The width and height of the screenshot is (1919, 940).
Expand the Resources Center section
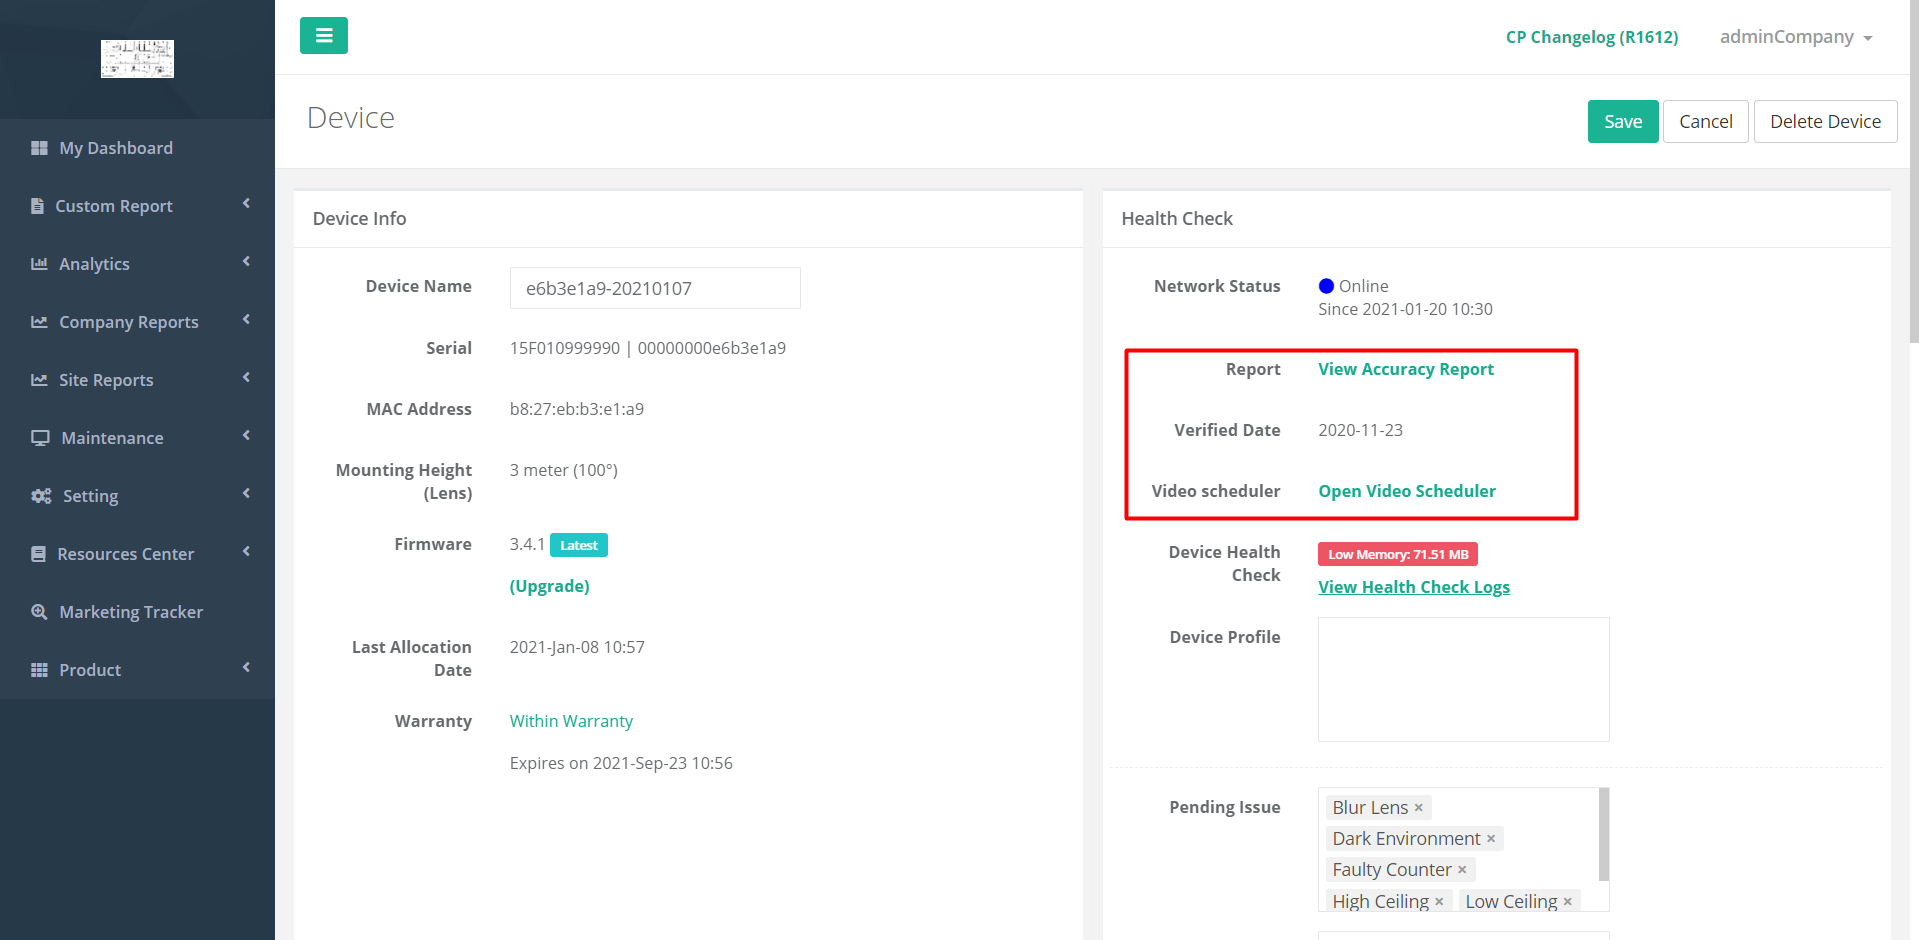(x=127, y=553)
